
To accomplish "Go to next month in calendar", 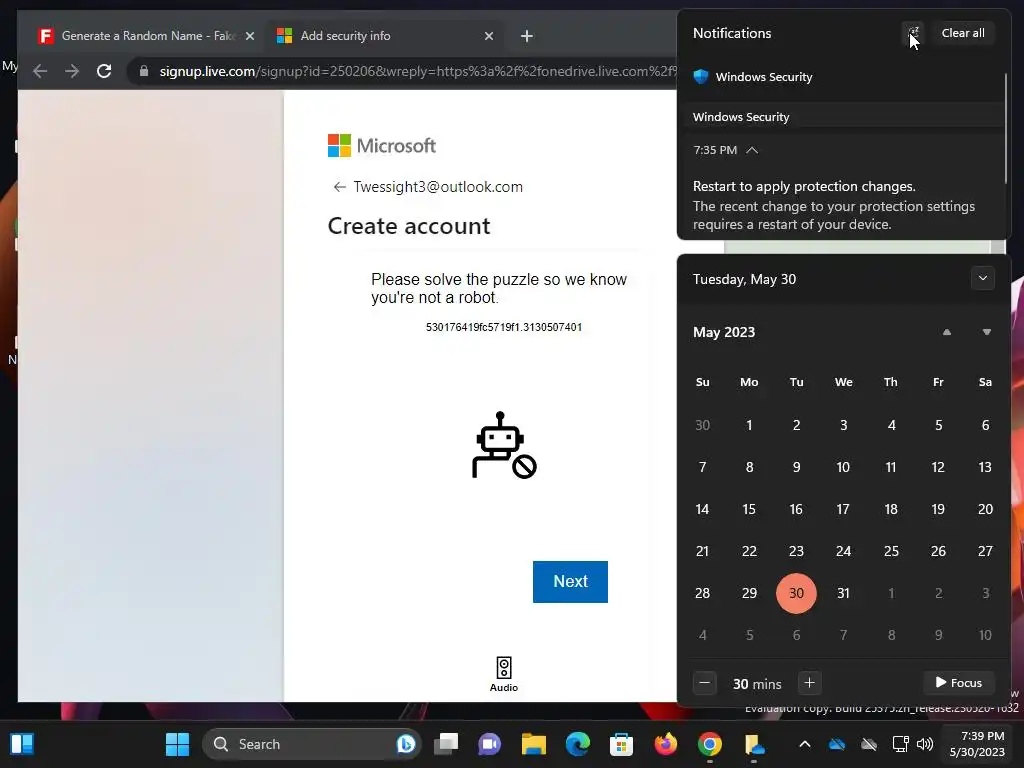I will (986, 332).
